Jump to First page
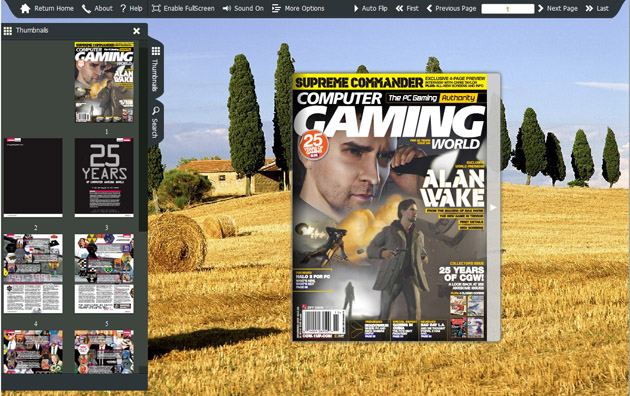This screenshot has width=630, height=396. tap(407, 8)
